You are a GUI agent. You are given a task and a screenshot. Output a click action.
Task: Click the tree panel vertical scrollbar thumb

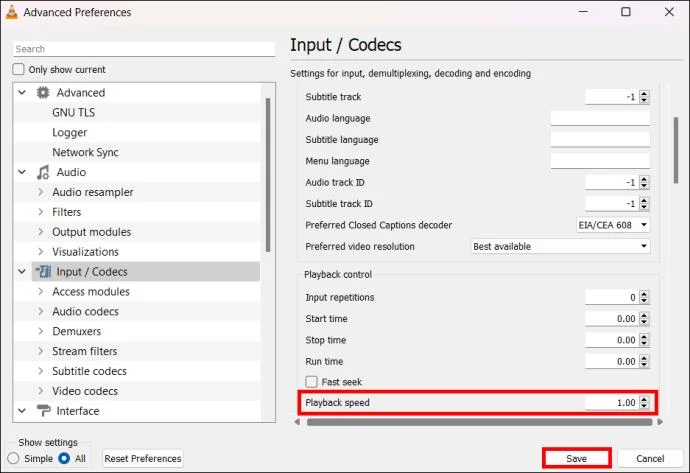(x=268, y=175)
